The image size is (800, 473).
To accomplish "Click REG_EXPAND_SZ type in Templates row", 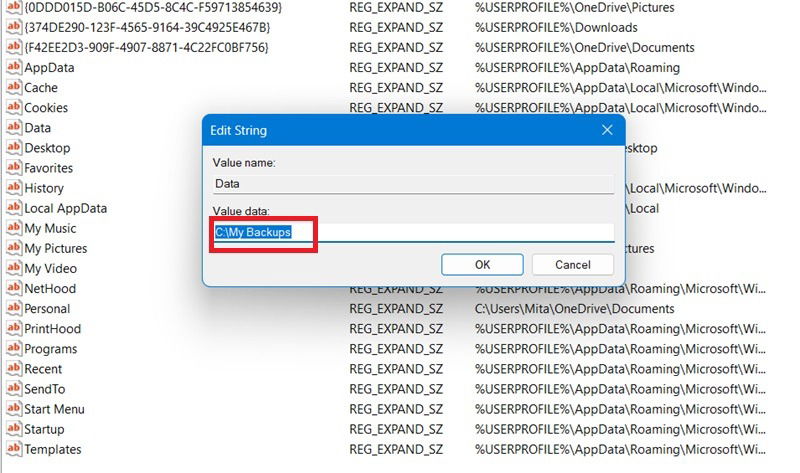I will tap(396, 450).
